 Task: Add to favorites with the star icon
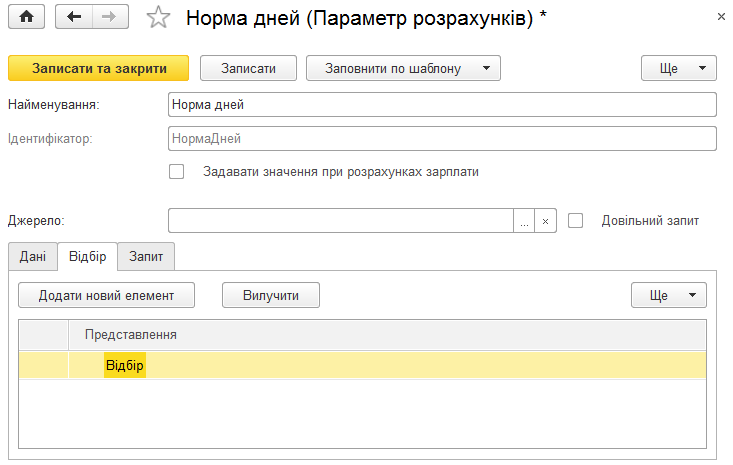pyautogui.click(x=158, y=18)
